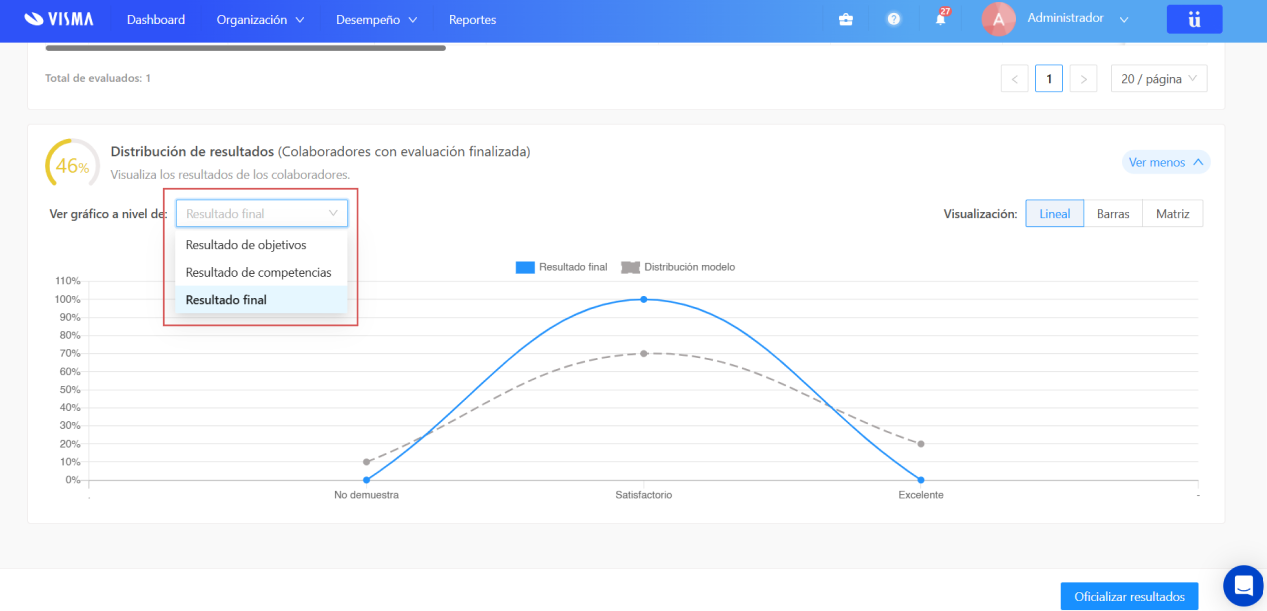
Task: Click the Satisfactorio axis label
Action: pyautogui.click(x=644, y=495)
